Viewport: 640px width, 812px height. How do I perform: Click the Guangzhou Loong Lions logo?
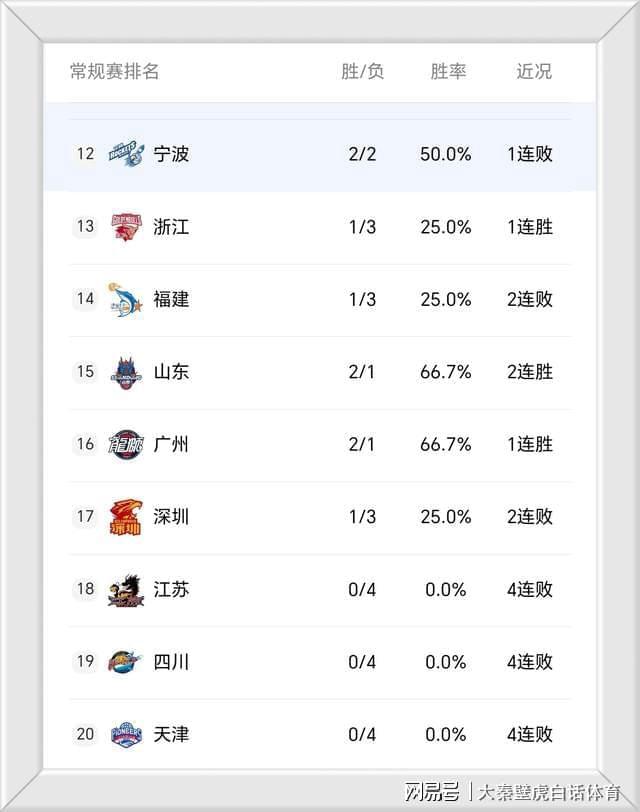point(126,444)
